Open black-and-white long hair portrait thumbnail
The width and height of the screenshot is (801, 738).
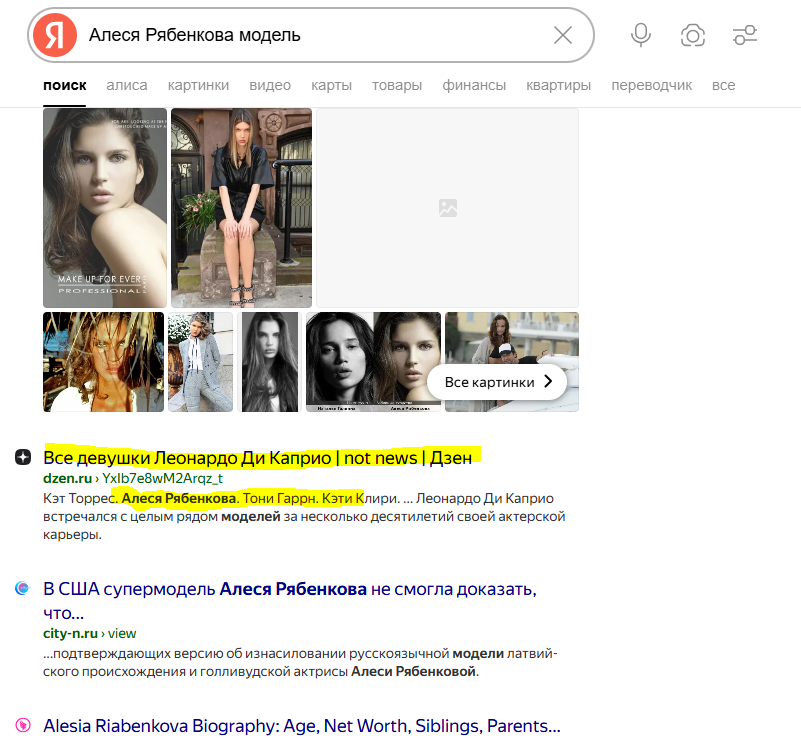coord(270,362)
